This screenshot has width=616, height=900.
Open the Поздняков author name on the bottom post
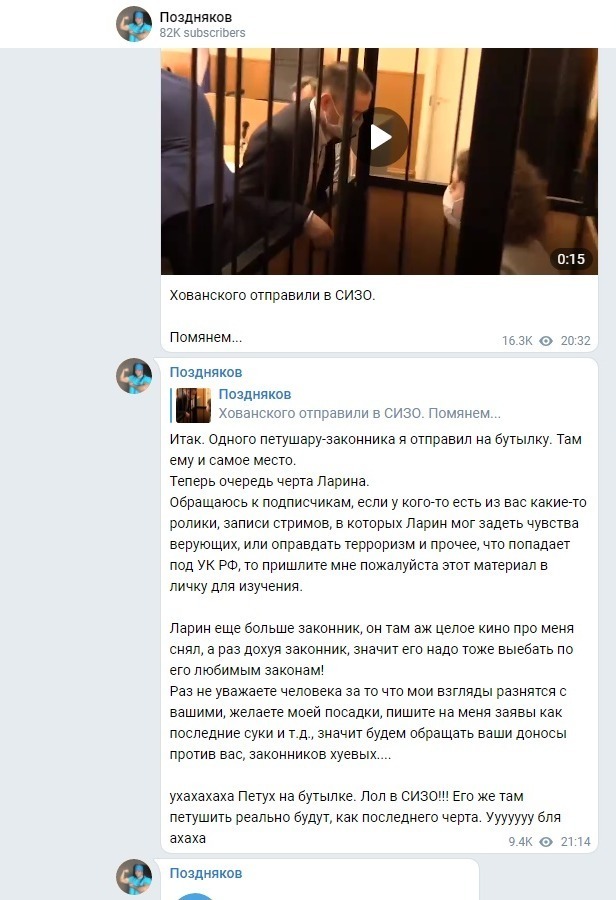(x=206, y=873)
